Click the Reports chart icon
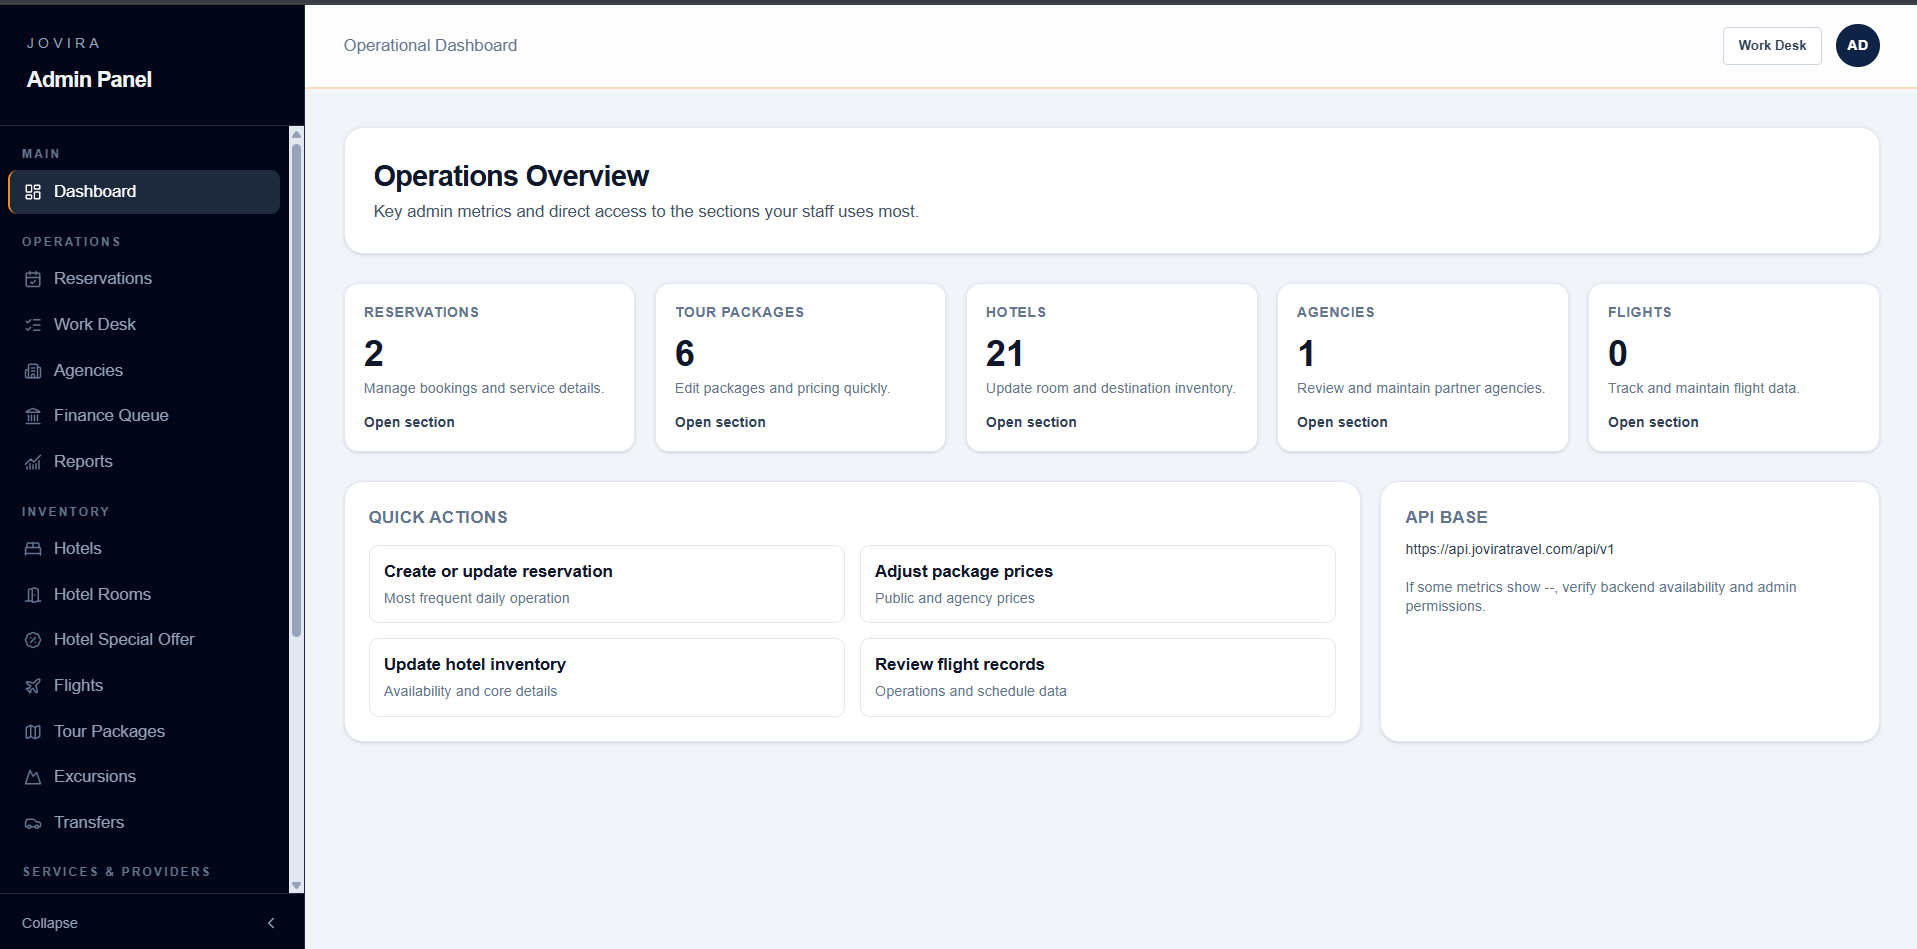This screenshot has width=1917, height=949. coord(33,462)
